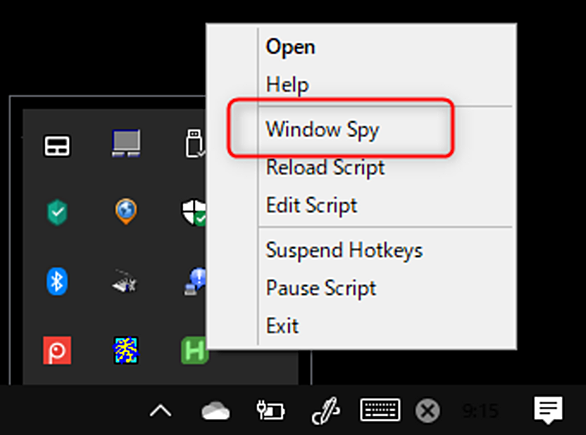Open the Windows Security shield icon
Viewport: 586px width, 435px height.
click(194, 212)
